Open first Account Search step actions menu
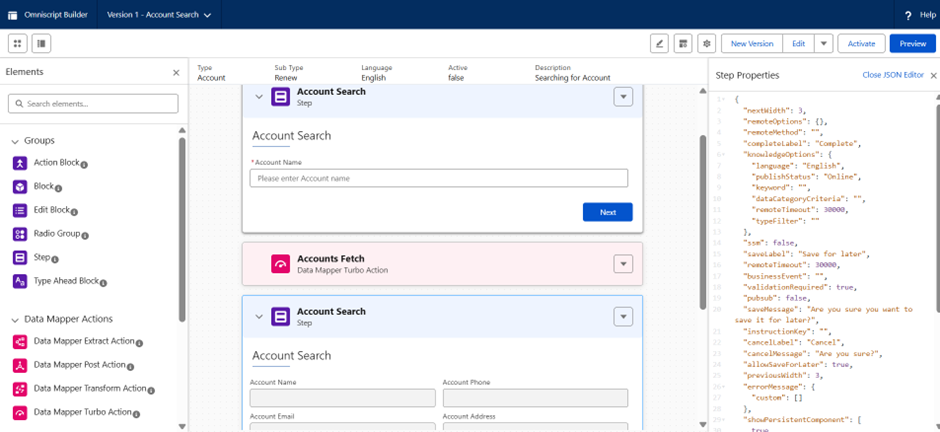The width and height of the screenshot is (940, 432). click(623, 97)
